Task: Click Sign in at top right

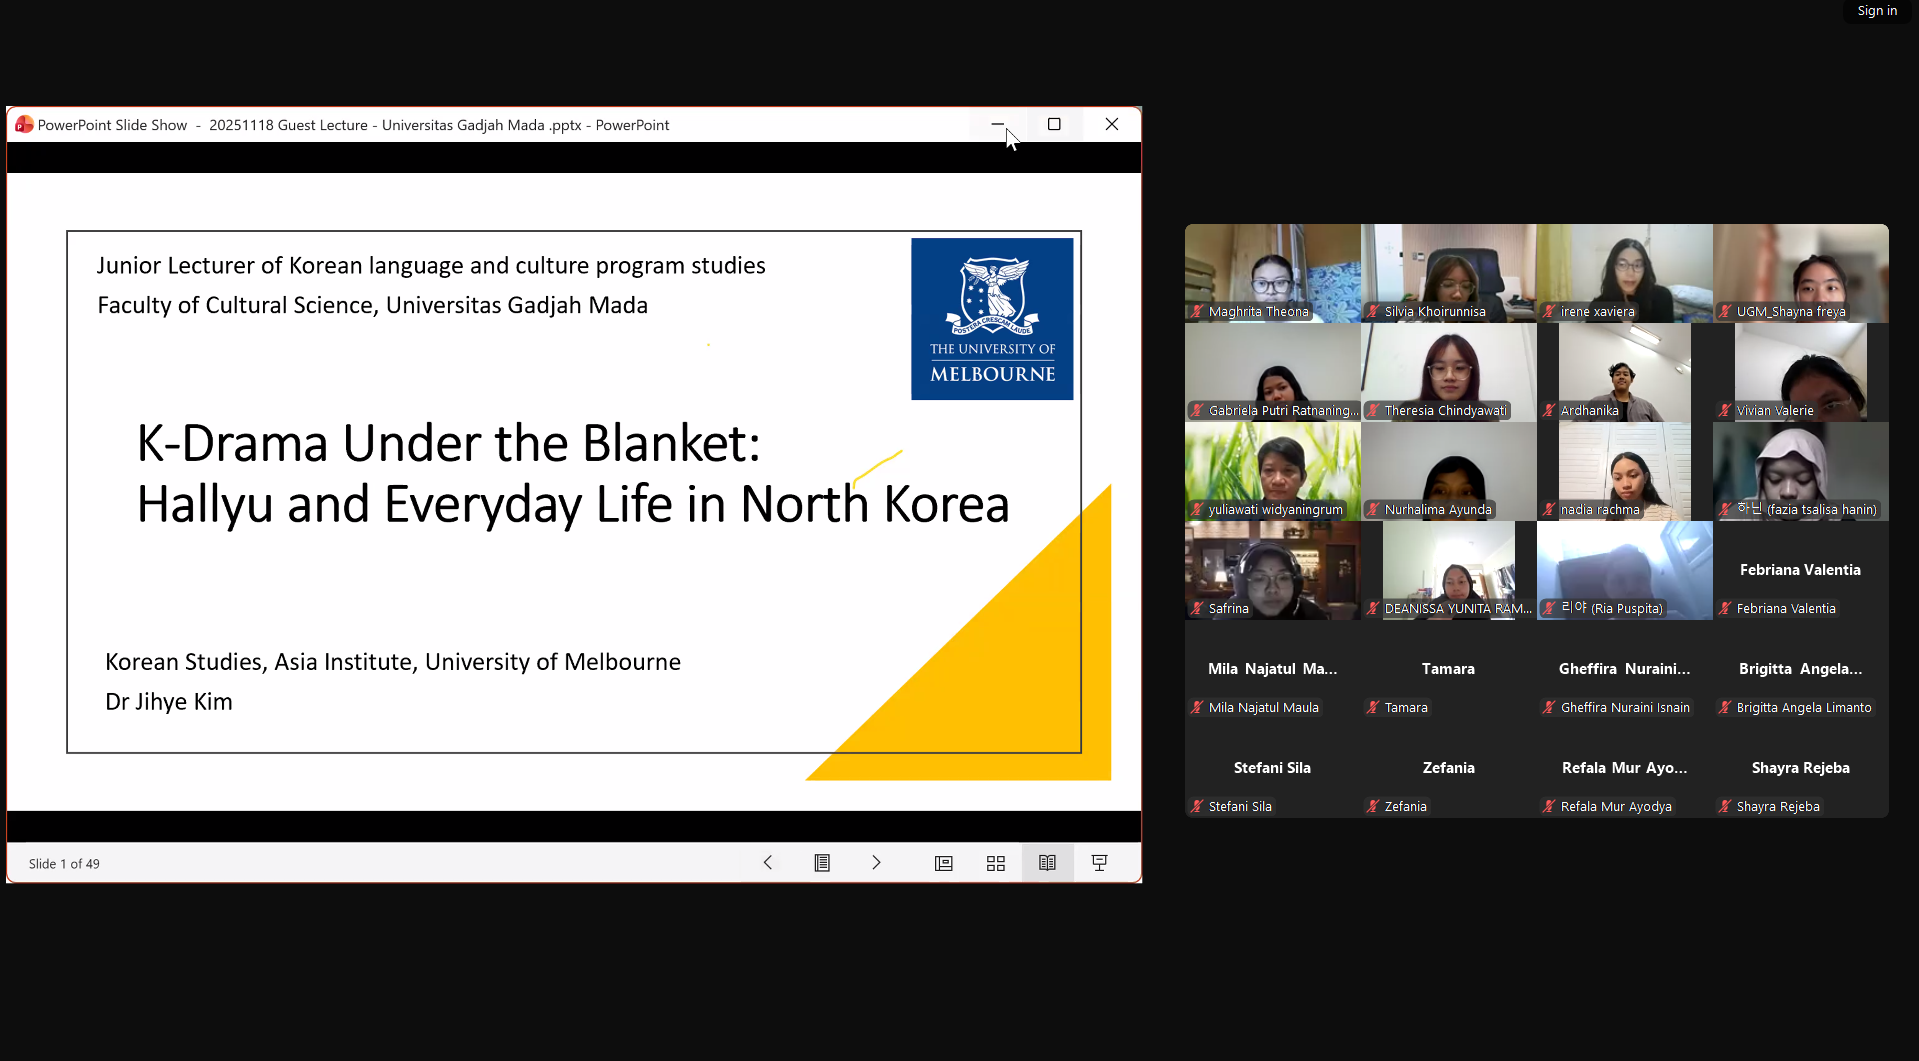Action: (x=1876, y=11)
